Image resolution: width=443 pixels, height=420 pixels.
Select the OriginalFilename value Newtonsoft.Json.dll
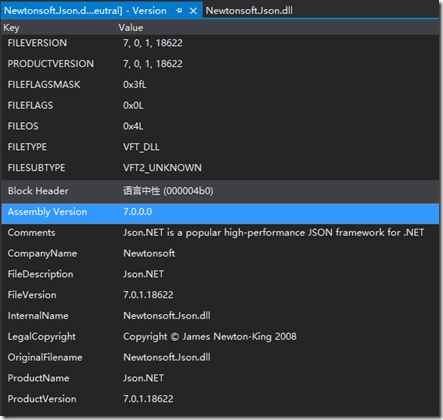pos(167,357)
